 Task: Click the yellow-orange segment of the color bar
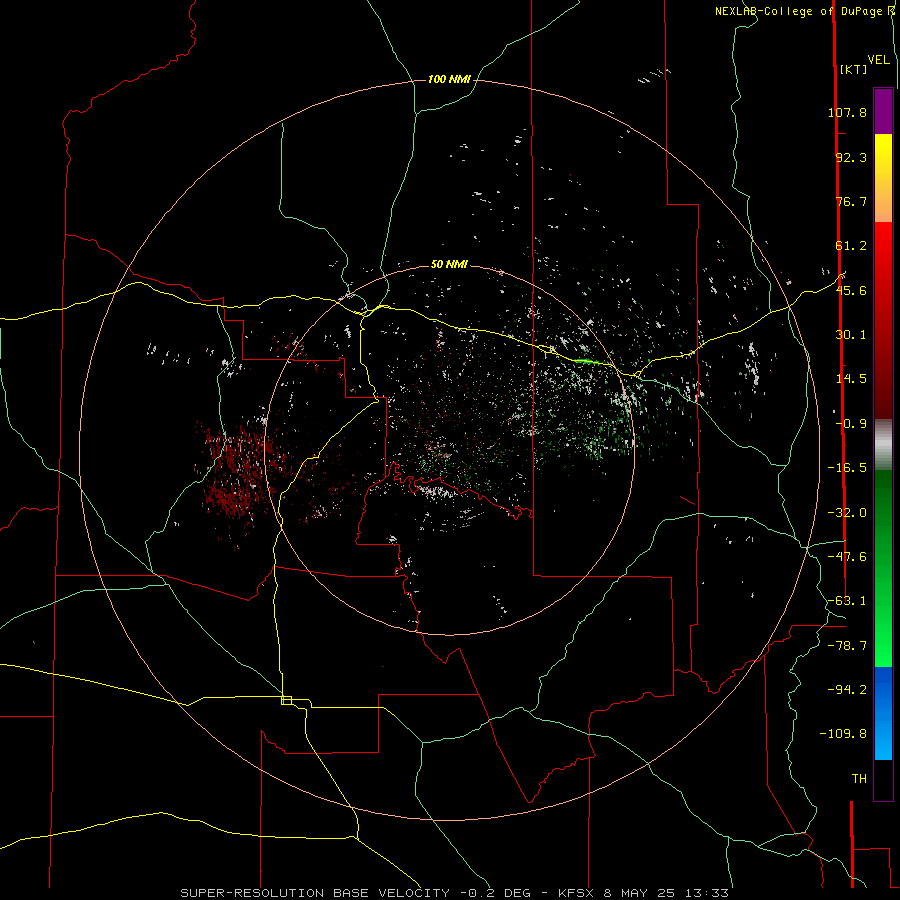883,178
